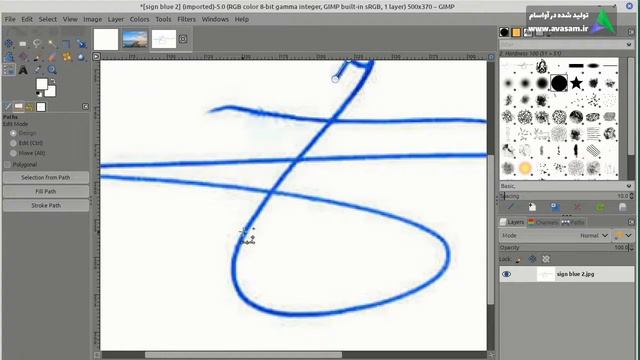Screen dimensions: 640x360
Task: Open the Layers dock tab configuration menu
Action: (631, 222)
